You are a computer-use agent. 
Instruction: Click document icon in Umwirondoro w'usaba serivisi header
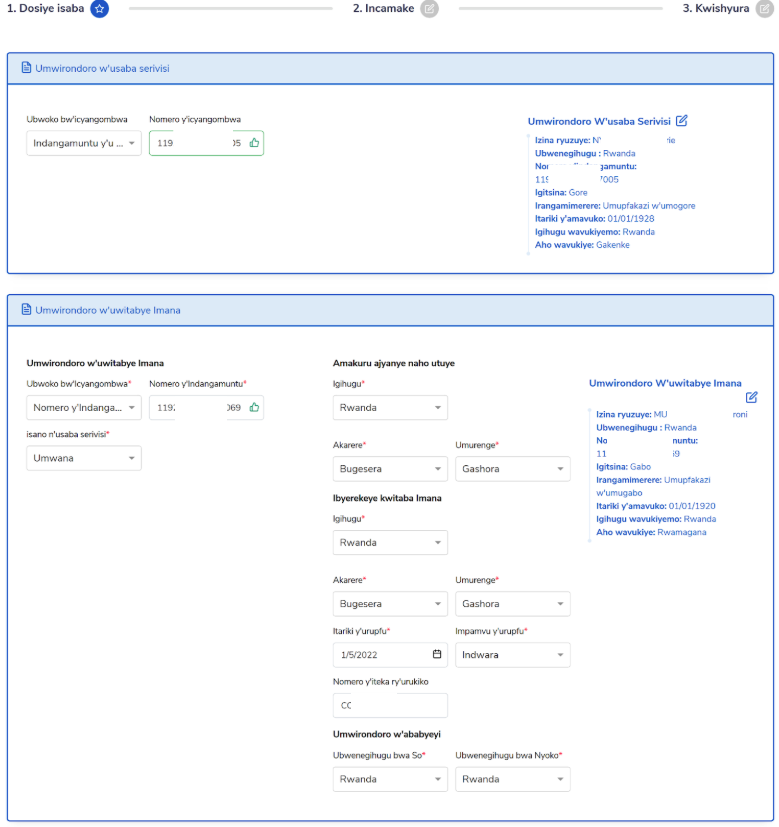26,68
